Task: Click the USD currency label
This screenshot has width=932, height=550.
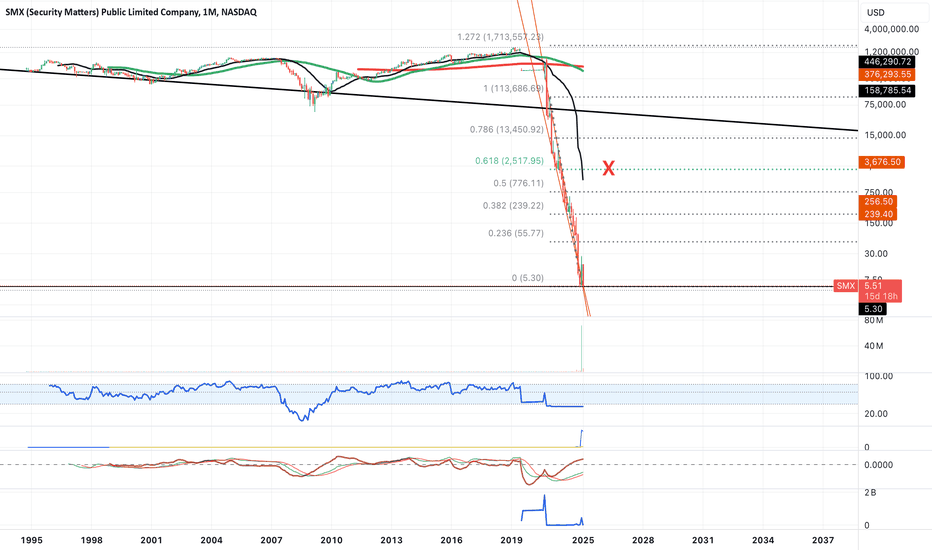Action: click(876, 12)
